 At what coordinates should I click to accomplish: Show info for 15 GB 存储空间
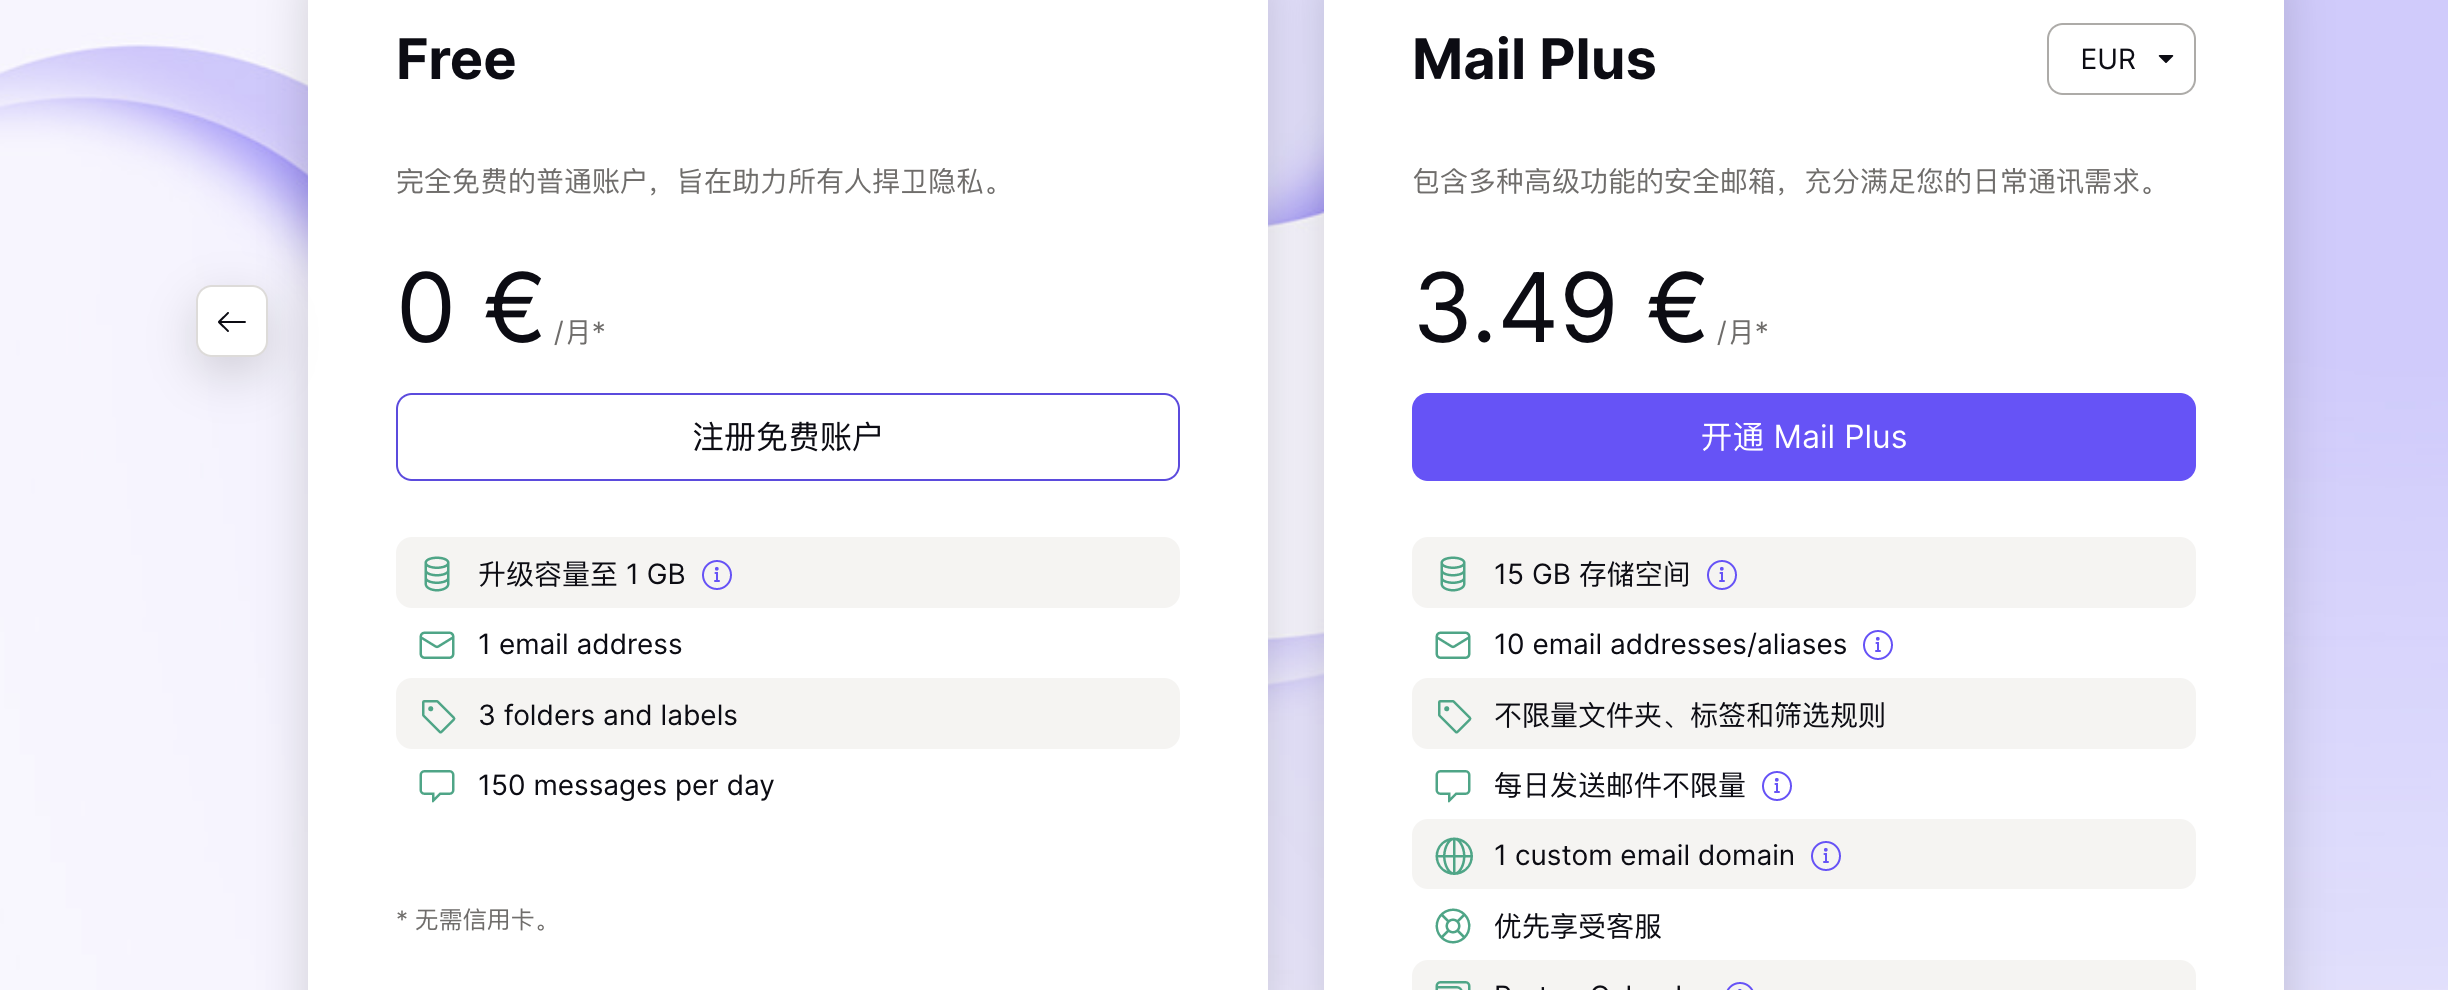tap(1722, 575)
